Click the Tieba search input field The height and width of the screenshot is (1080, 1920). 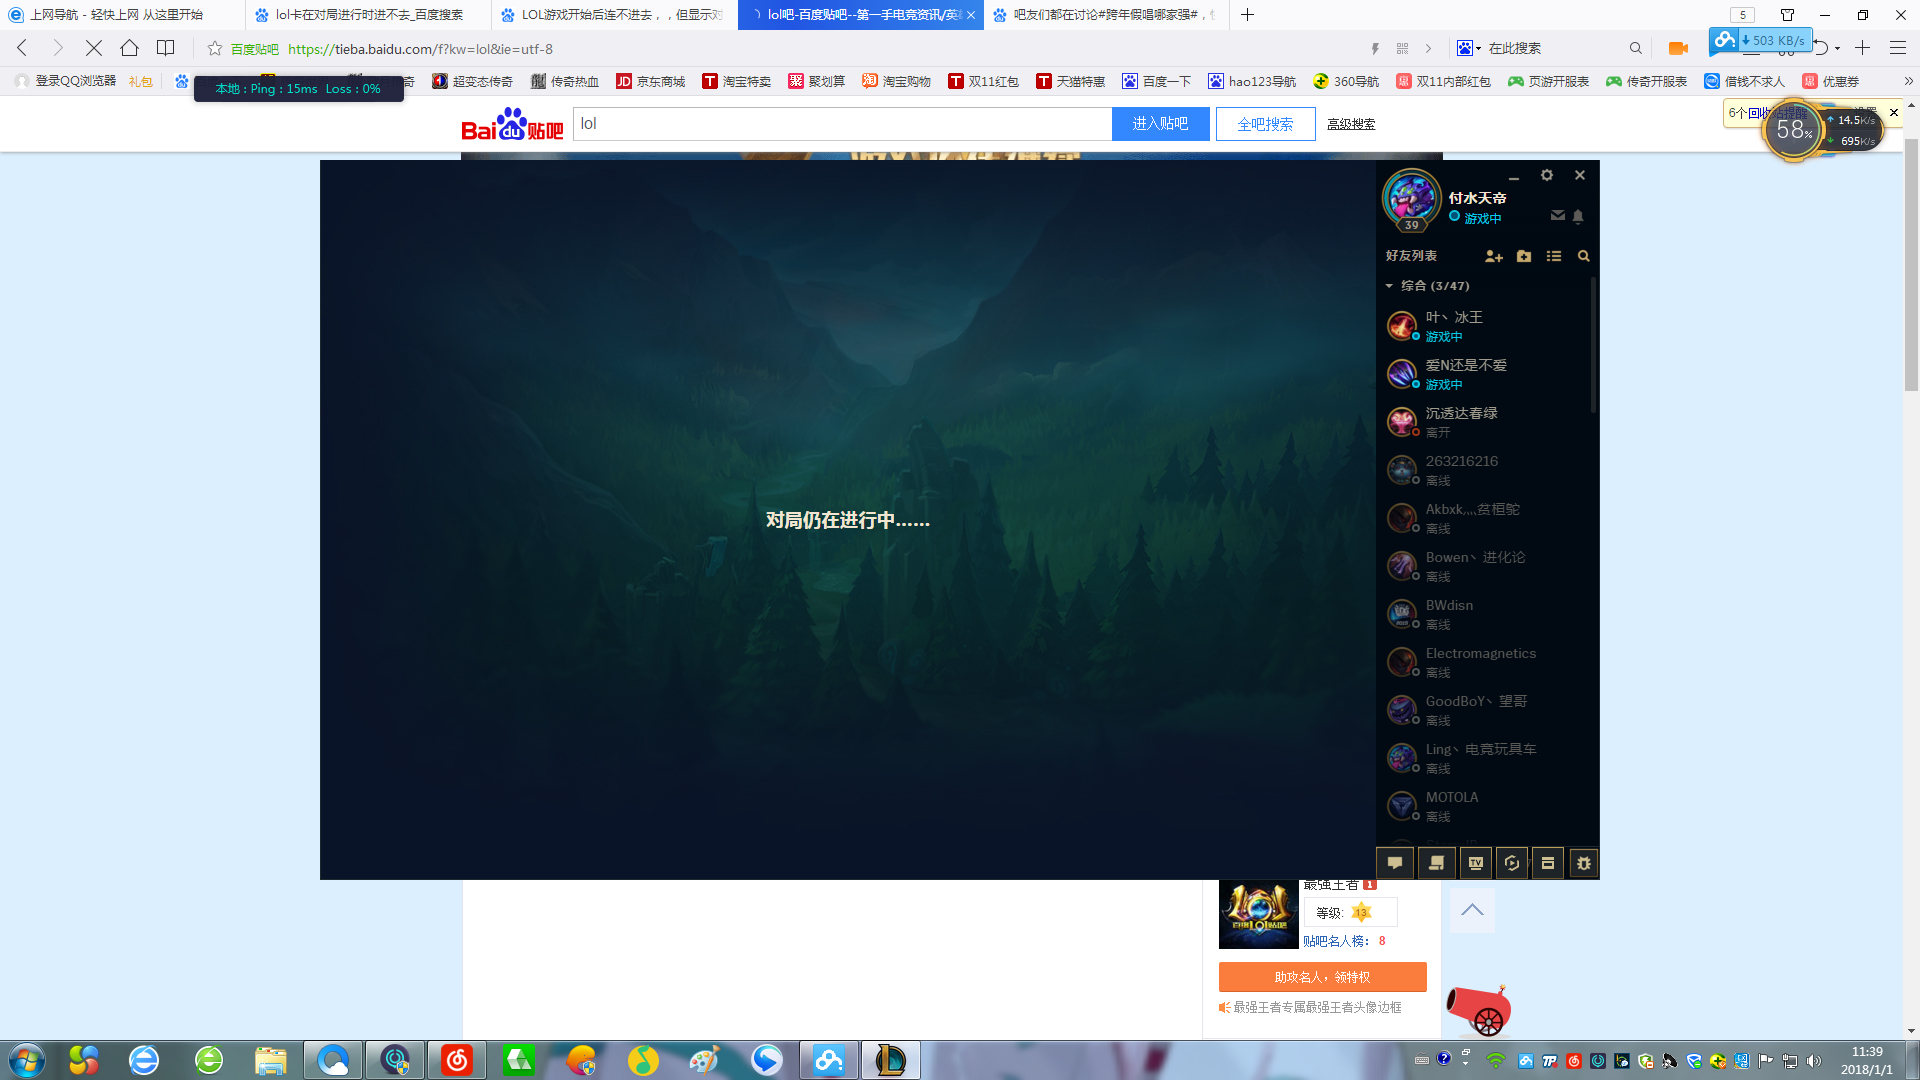click(x=842, y=124)
